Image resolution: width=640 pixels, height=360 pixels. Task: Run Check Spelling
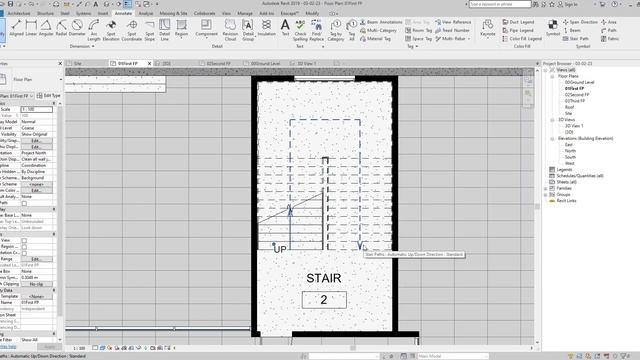pyautogui.click(x=300, y=30)
